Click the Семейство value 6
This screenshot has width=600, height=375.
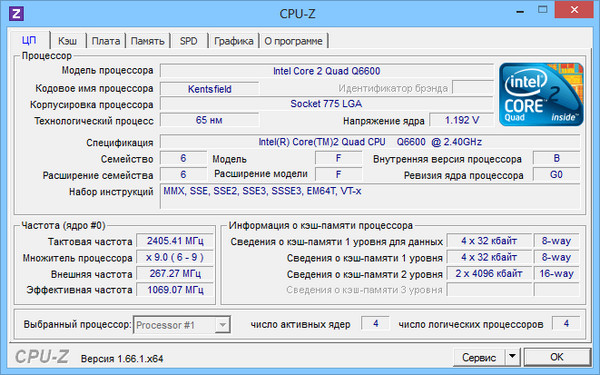184,158
